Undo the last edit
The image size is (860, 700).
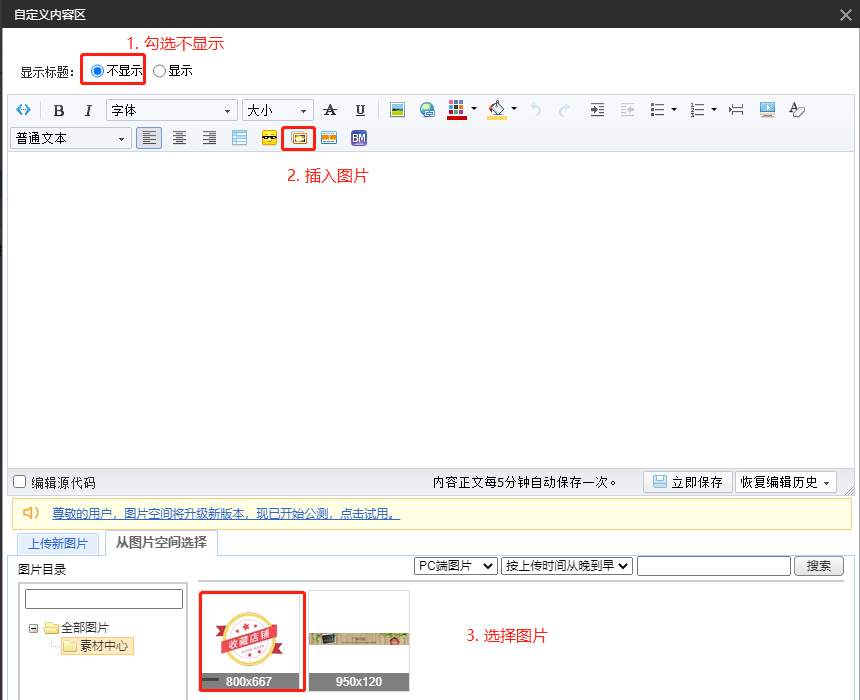(535, 110)
